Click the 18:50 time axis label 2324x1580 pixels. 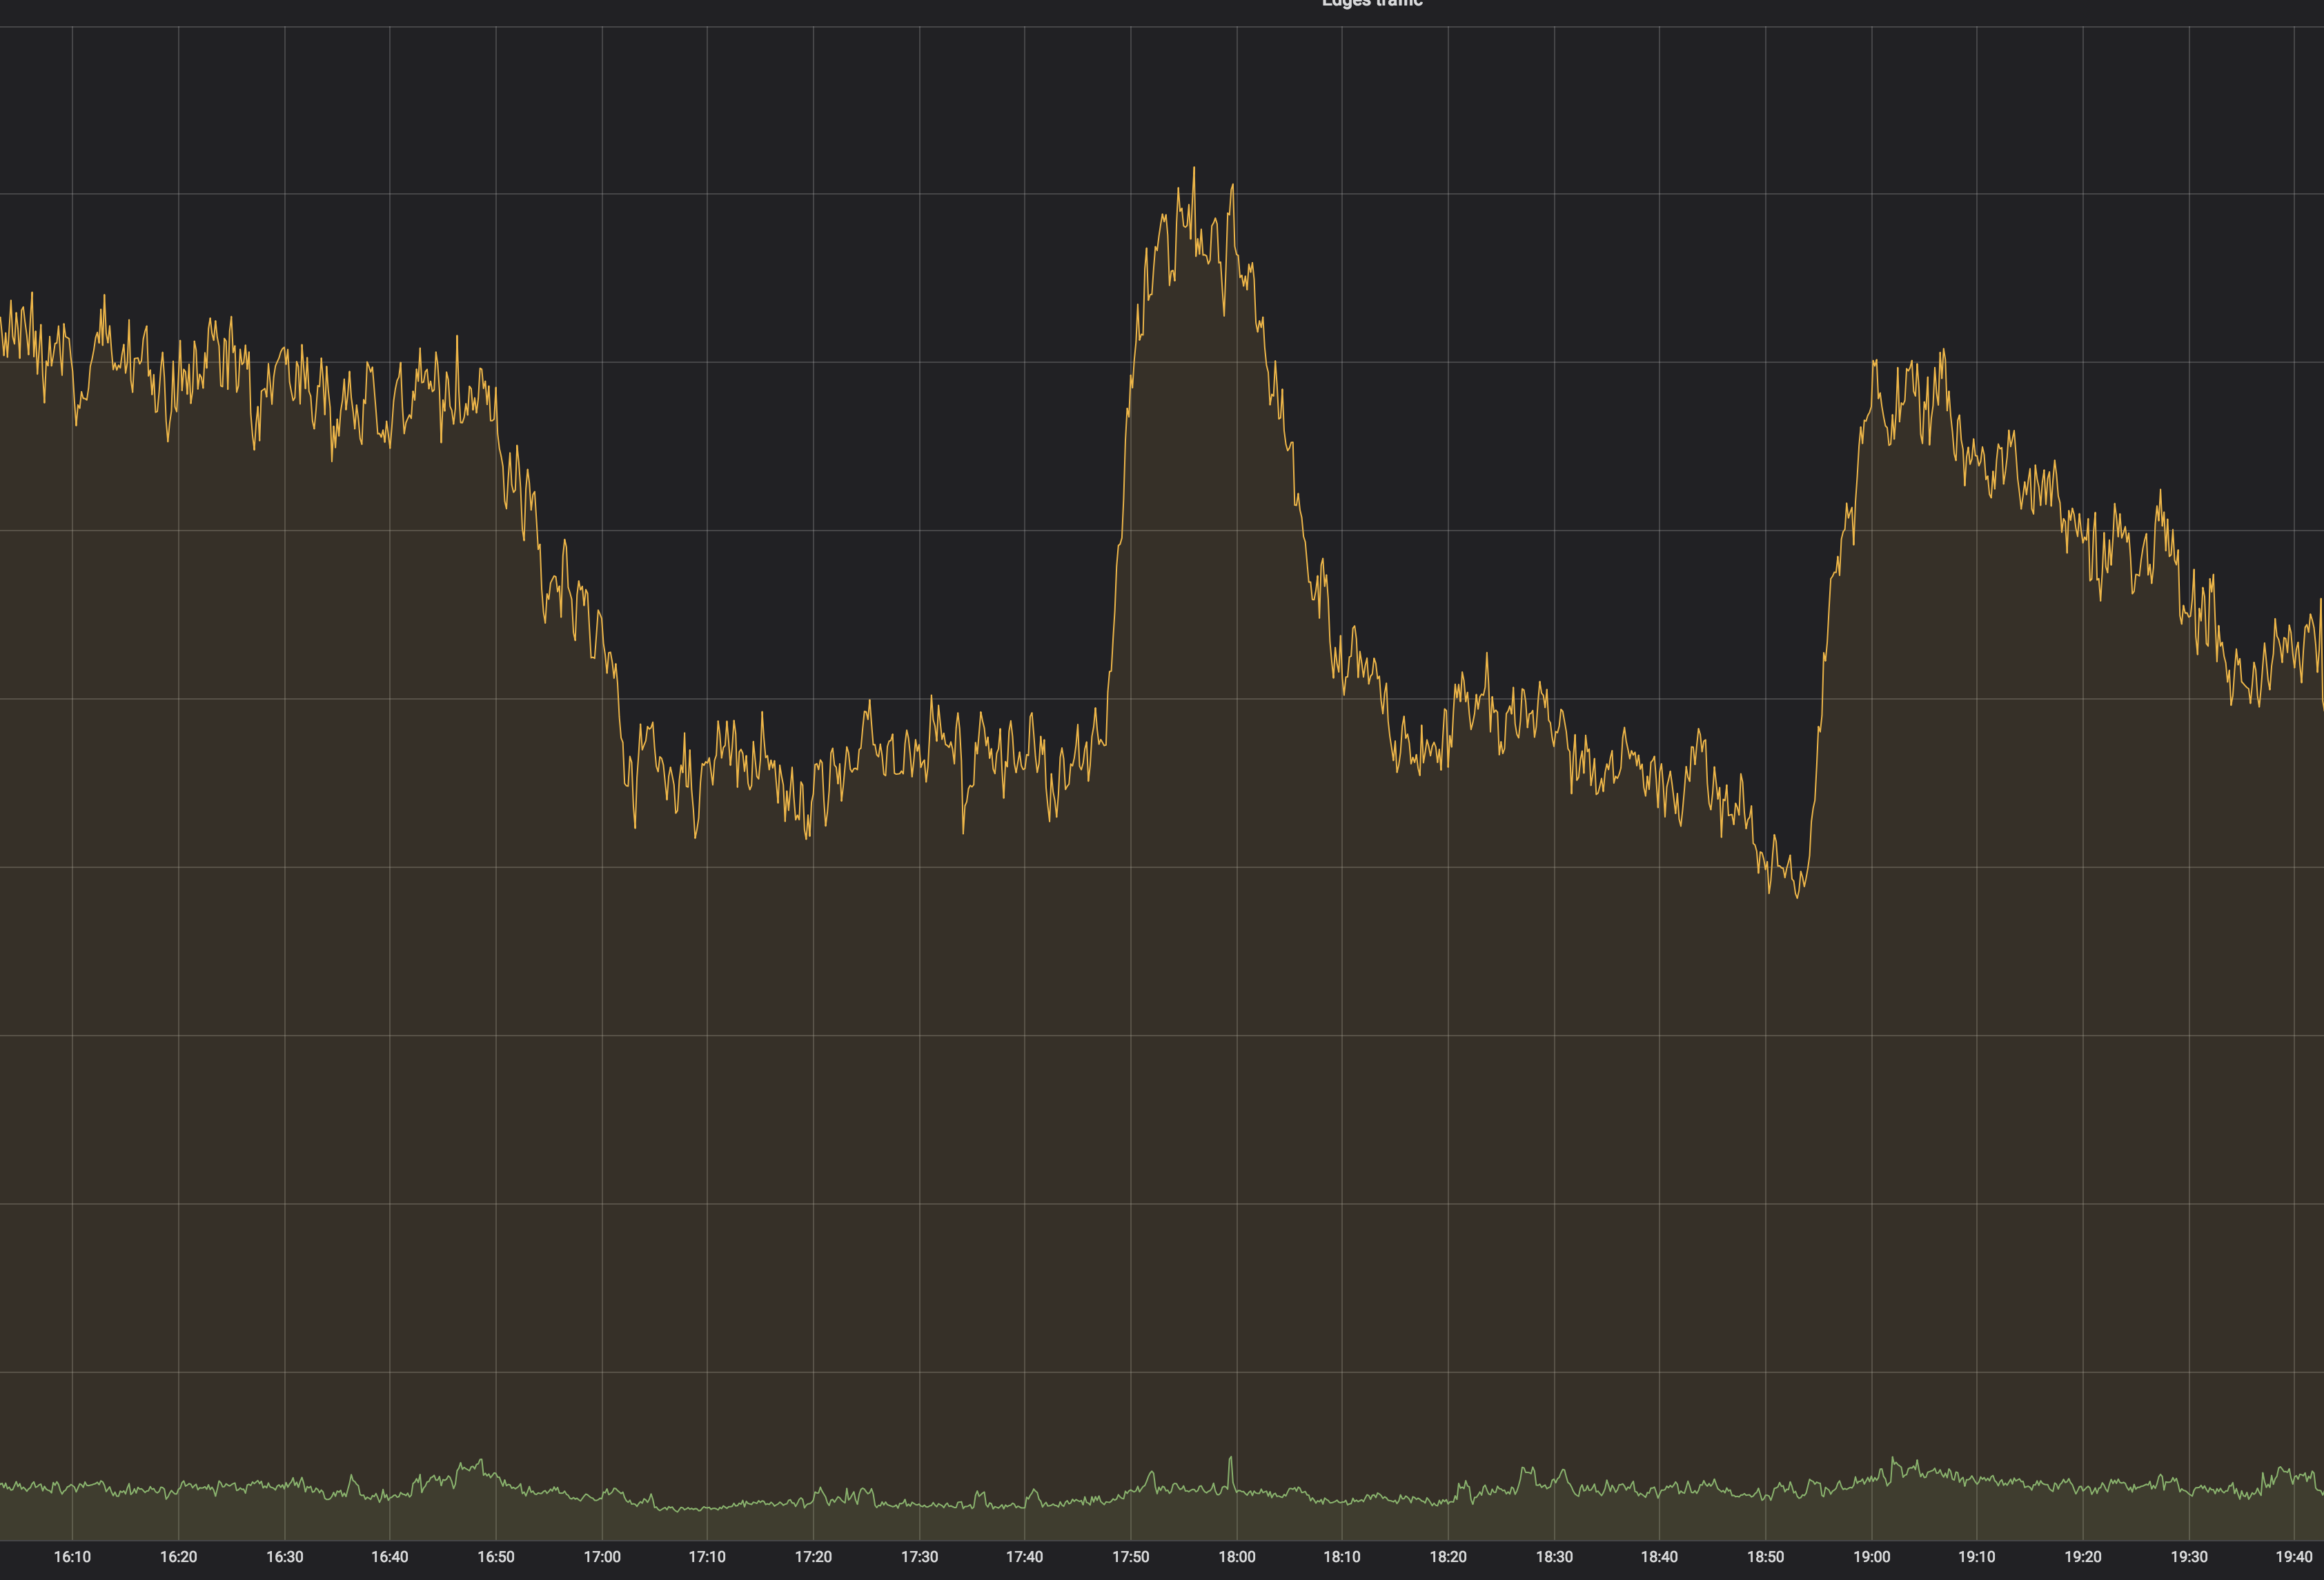click(x=1766, y=1556)
